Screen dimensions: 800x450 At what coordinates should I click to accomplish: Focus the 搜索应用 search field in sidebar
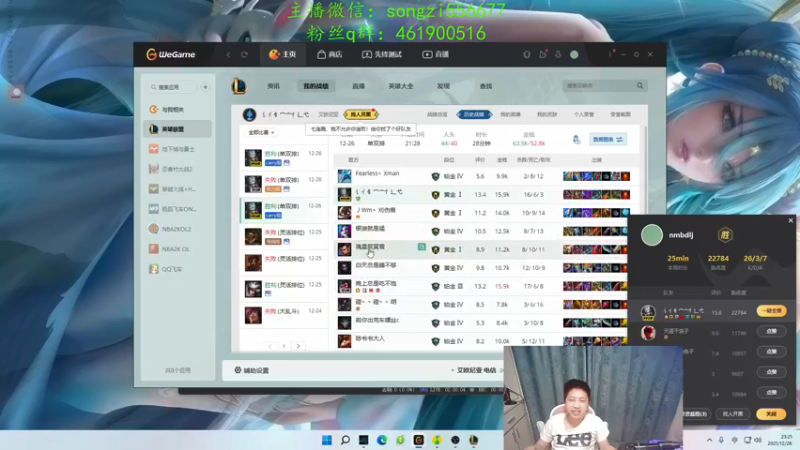click(x=172, y=87)
